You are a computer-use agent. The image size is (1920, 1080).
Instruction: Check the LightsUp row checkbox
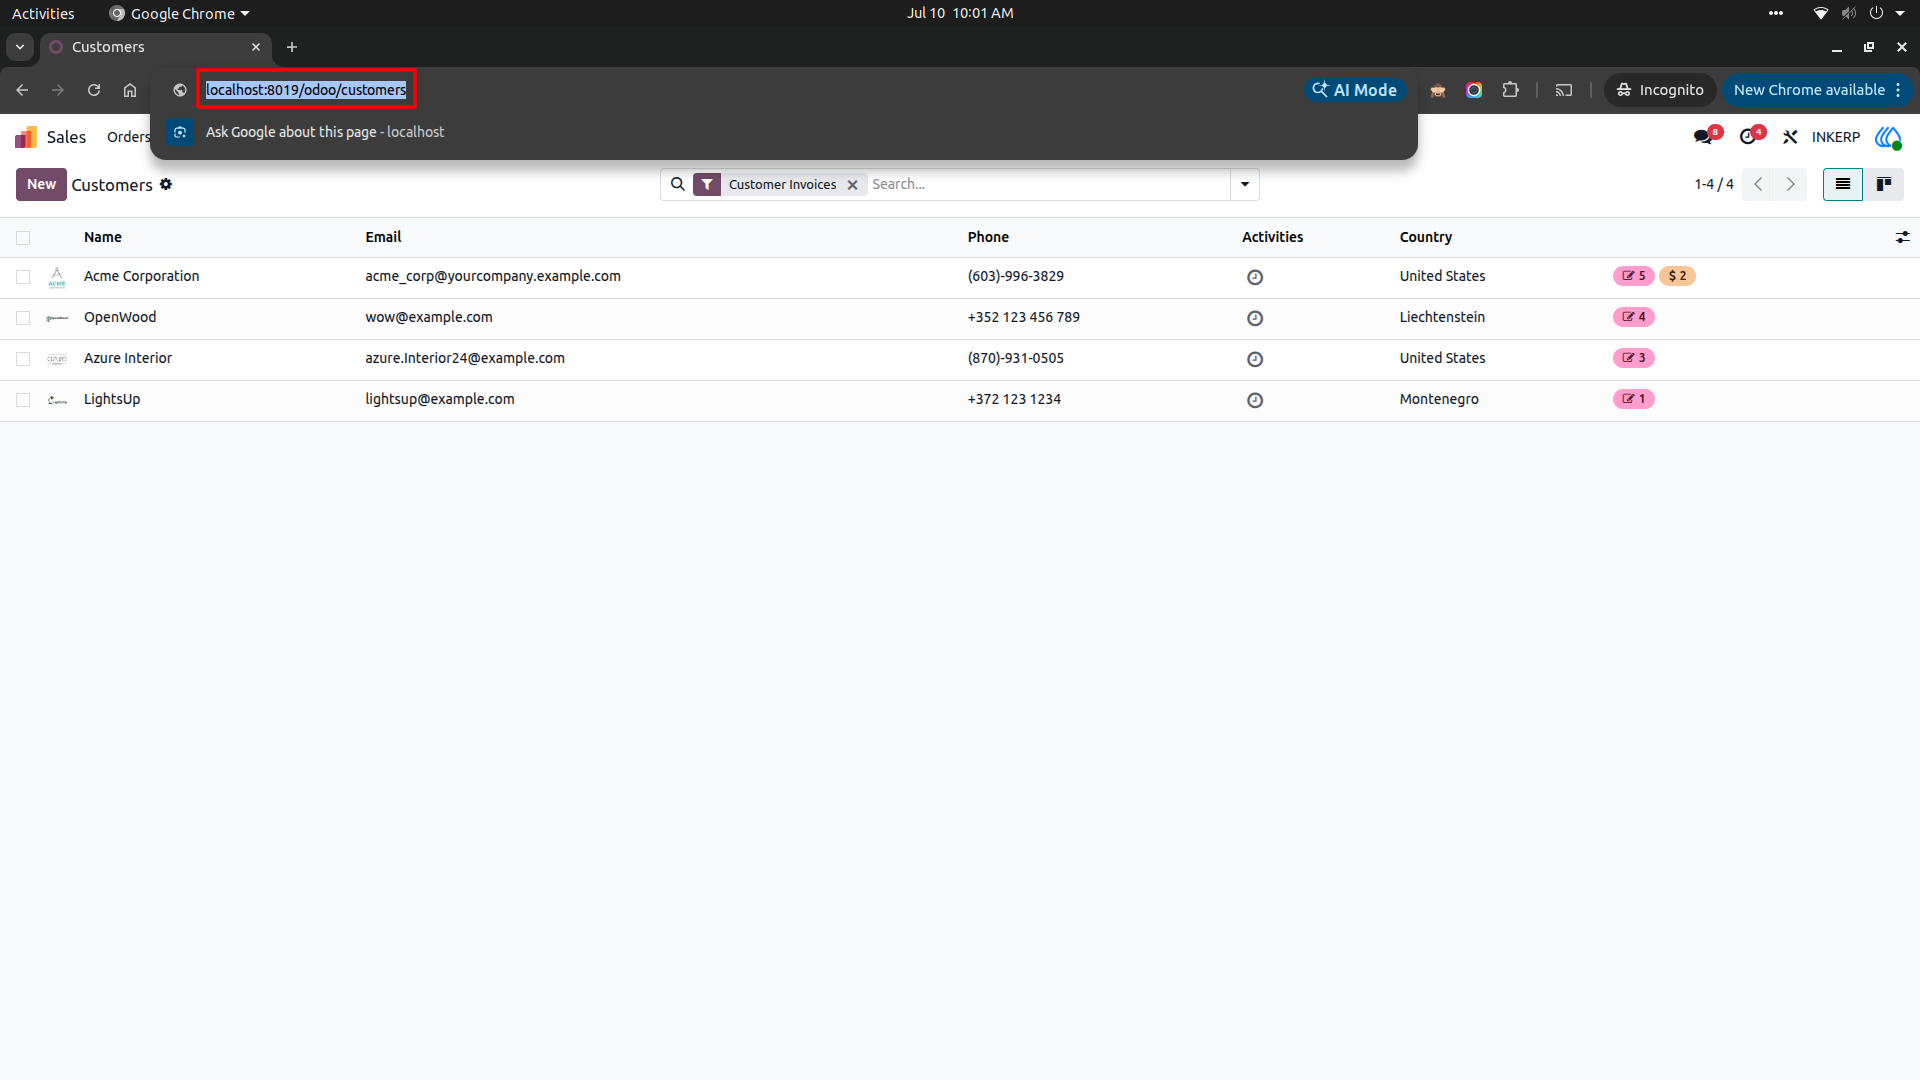pos(23,400)
